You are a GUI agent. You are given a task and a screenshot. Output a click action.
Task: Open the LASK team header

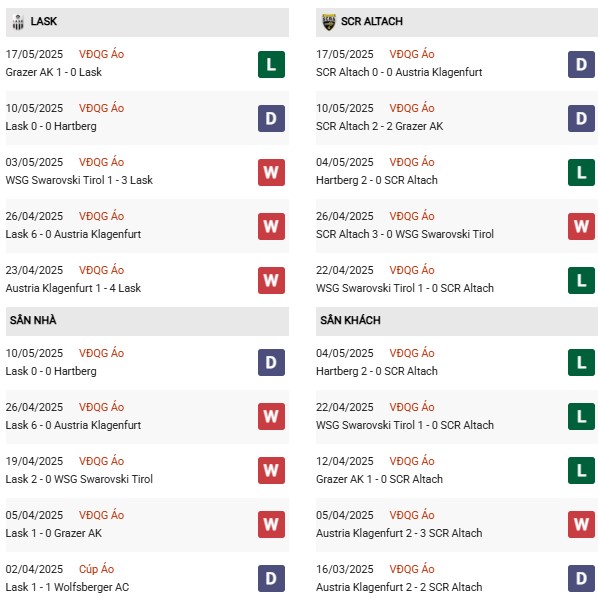147,22
